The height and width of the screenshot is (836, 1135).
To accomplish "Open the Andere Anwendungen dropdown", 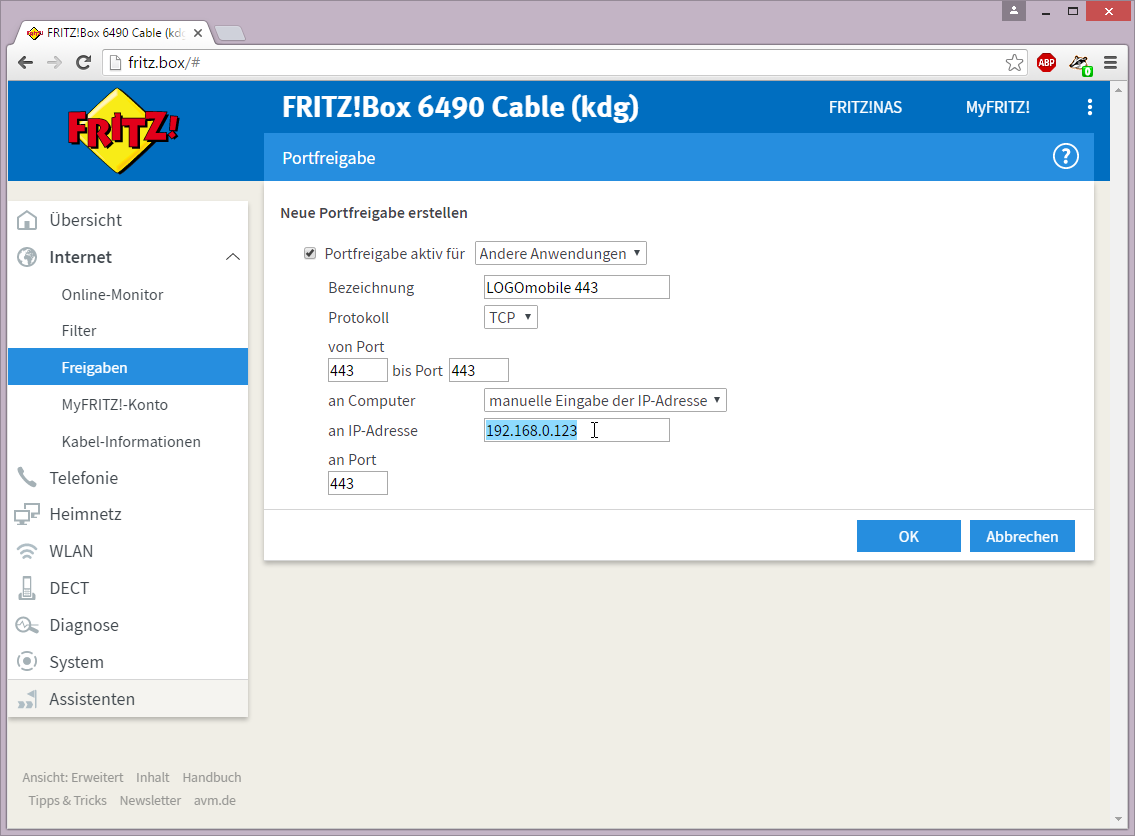I will click(560, 253).
